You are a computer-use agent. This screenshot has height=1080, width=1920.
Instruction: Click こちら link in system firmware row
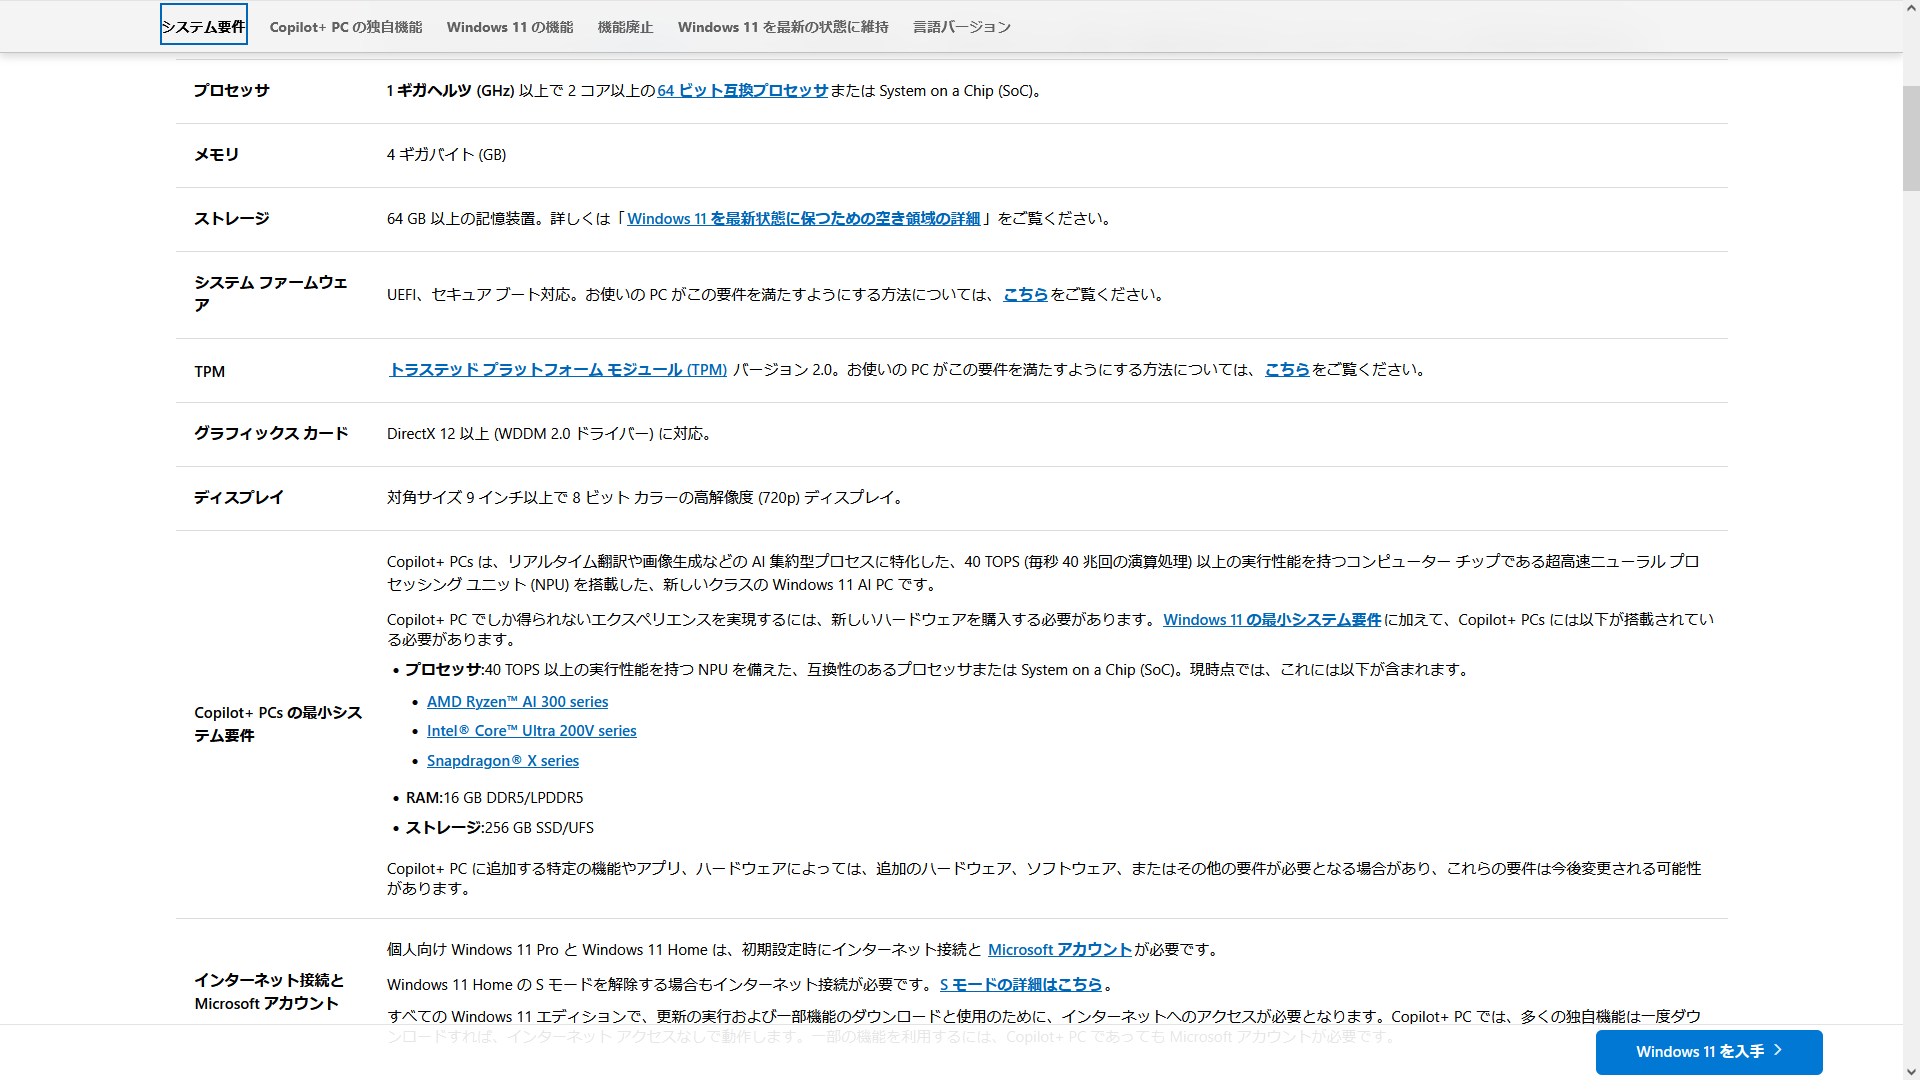(1025, 295)
